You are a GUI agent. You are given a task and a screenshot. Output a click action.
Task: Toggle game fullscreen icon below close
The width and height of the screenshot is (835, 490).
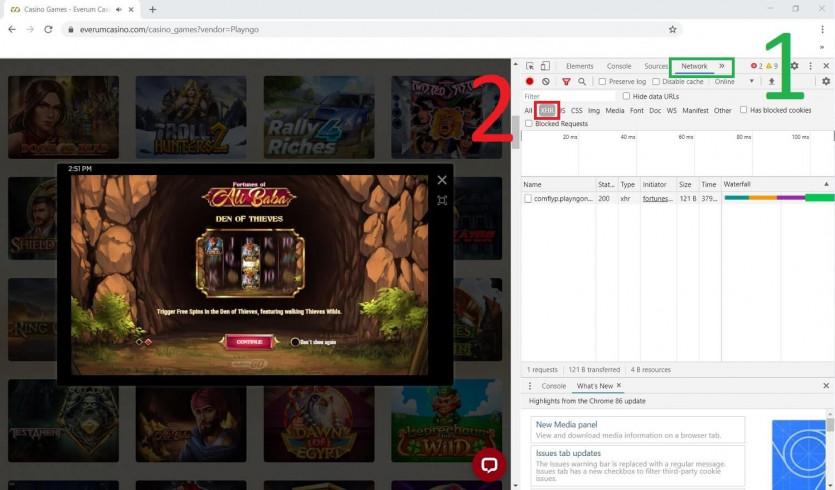(x=442, y=200)
